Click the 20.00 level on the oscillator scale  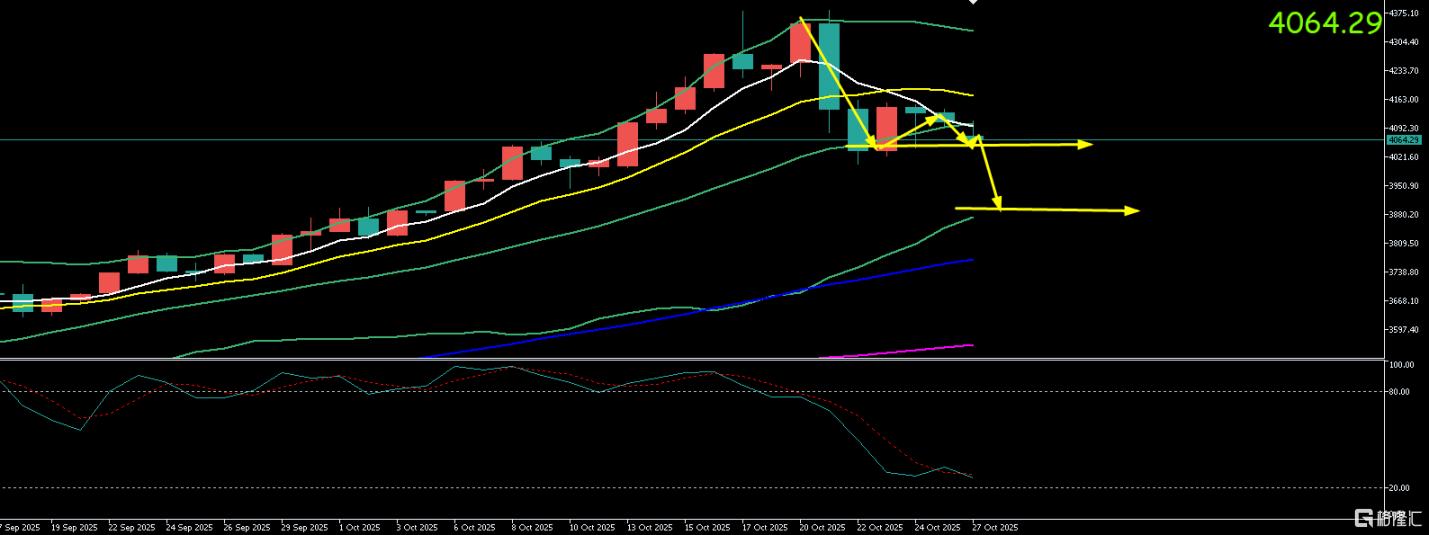click(x=1399, y=488)
